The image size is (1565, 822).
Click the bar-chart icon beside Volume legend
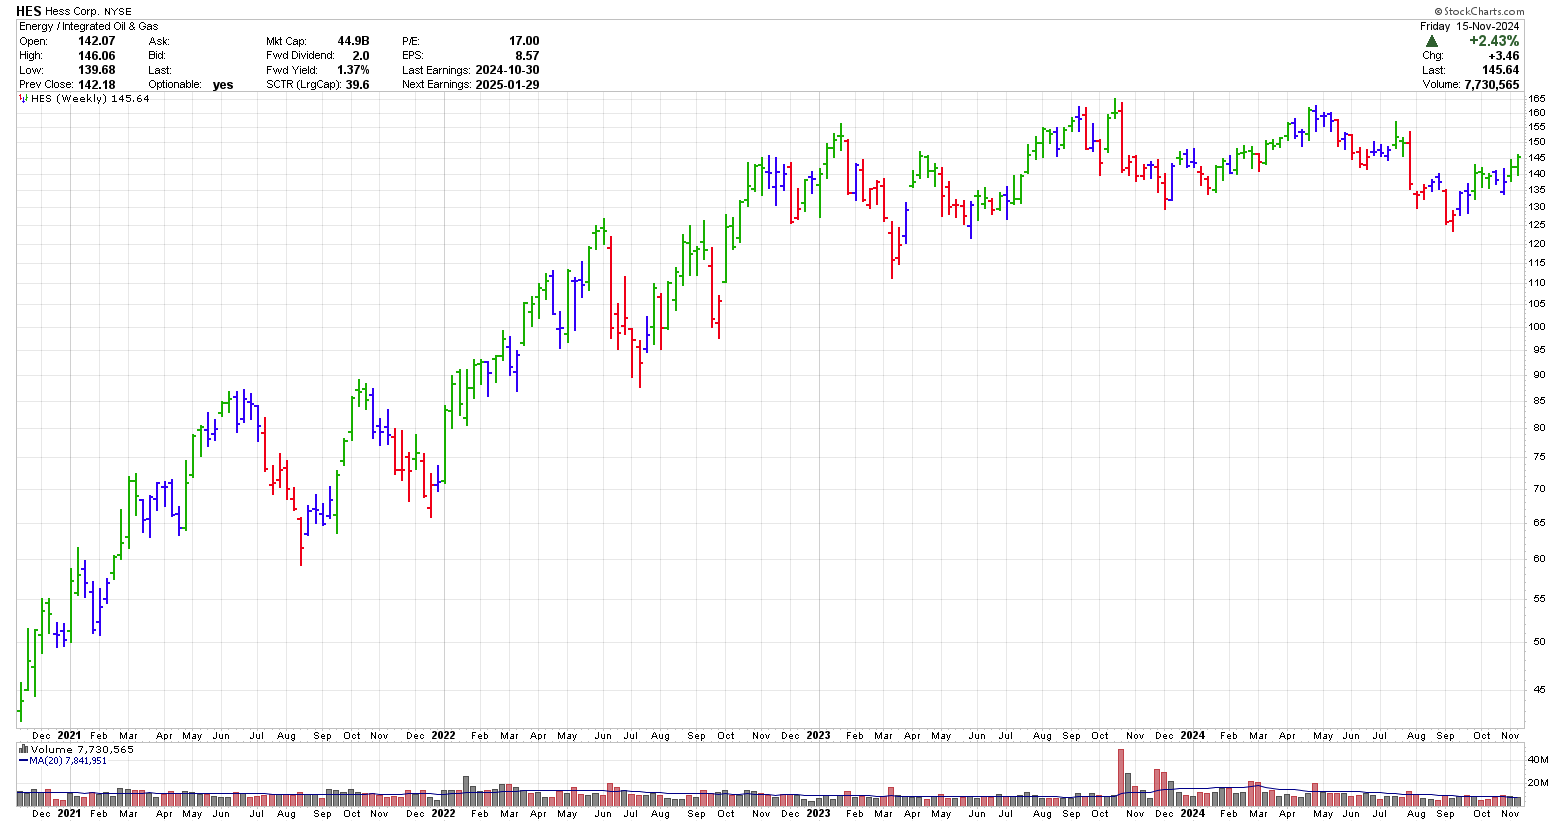tap(24, 749)
